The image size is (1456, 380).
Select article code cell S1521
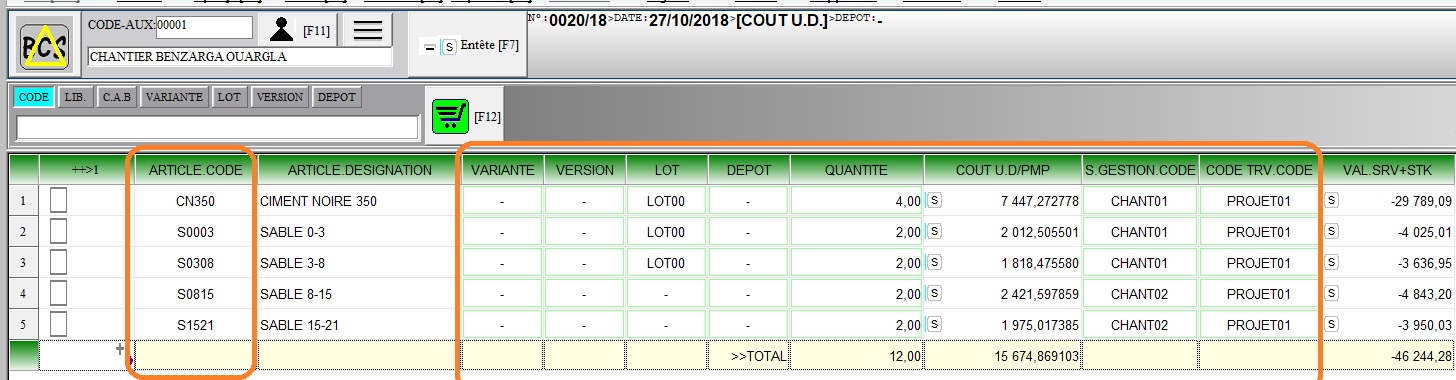click(196, 325)
